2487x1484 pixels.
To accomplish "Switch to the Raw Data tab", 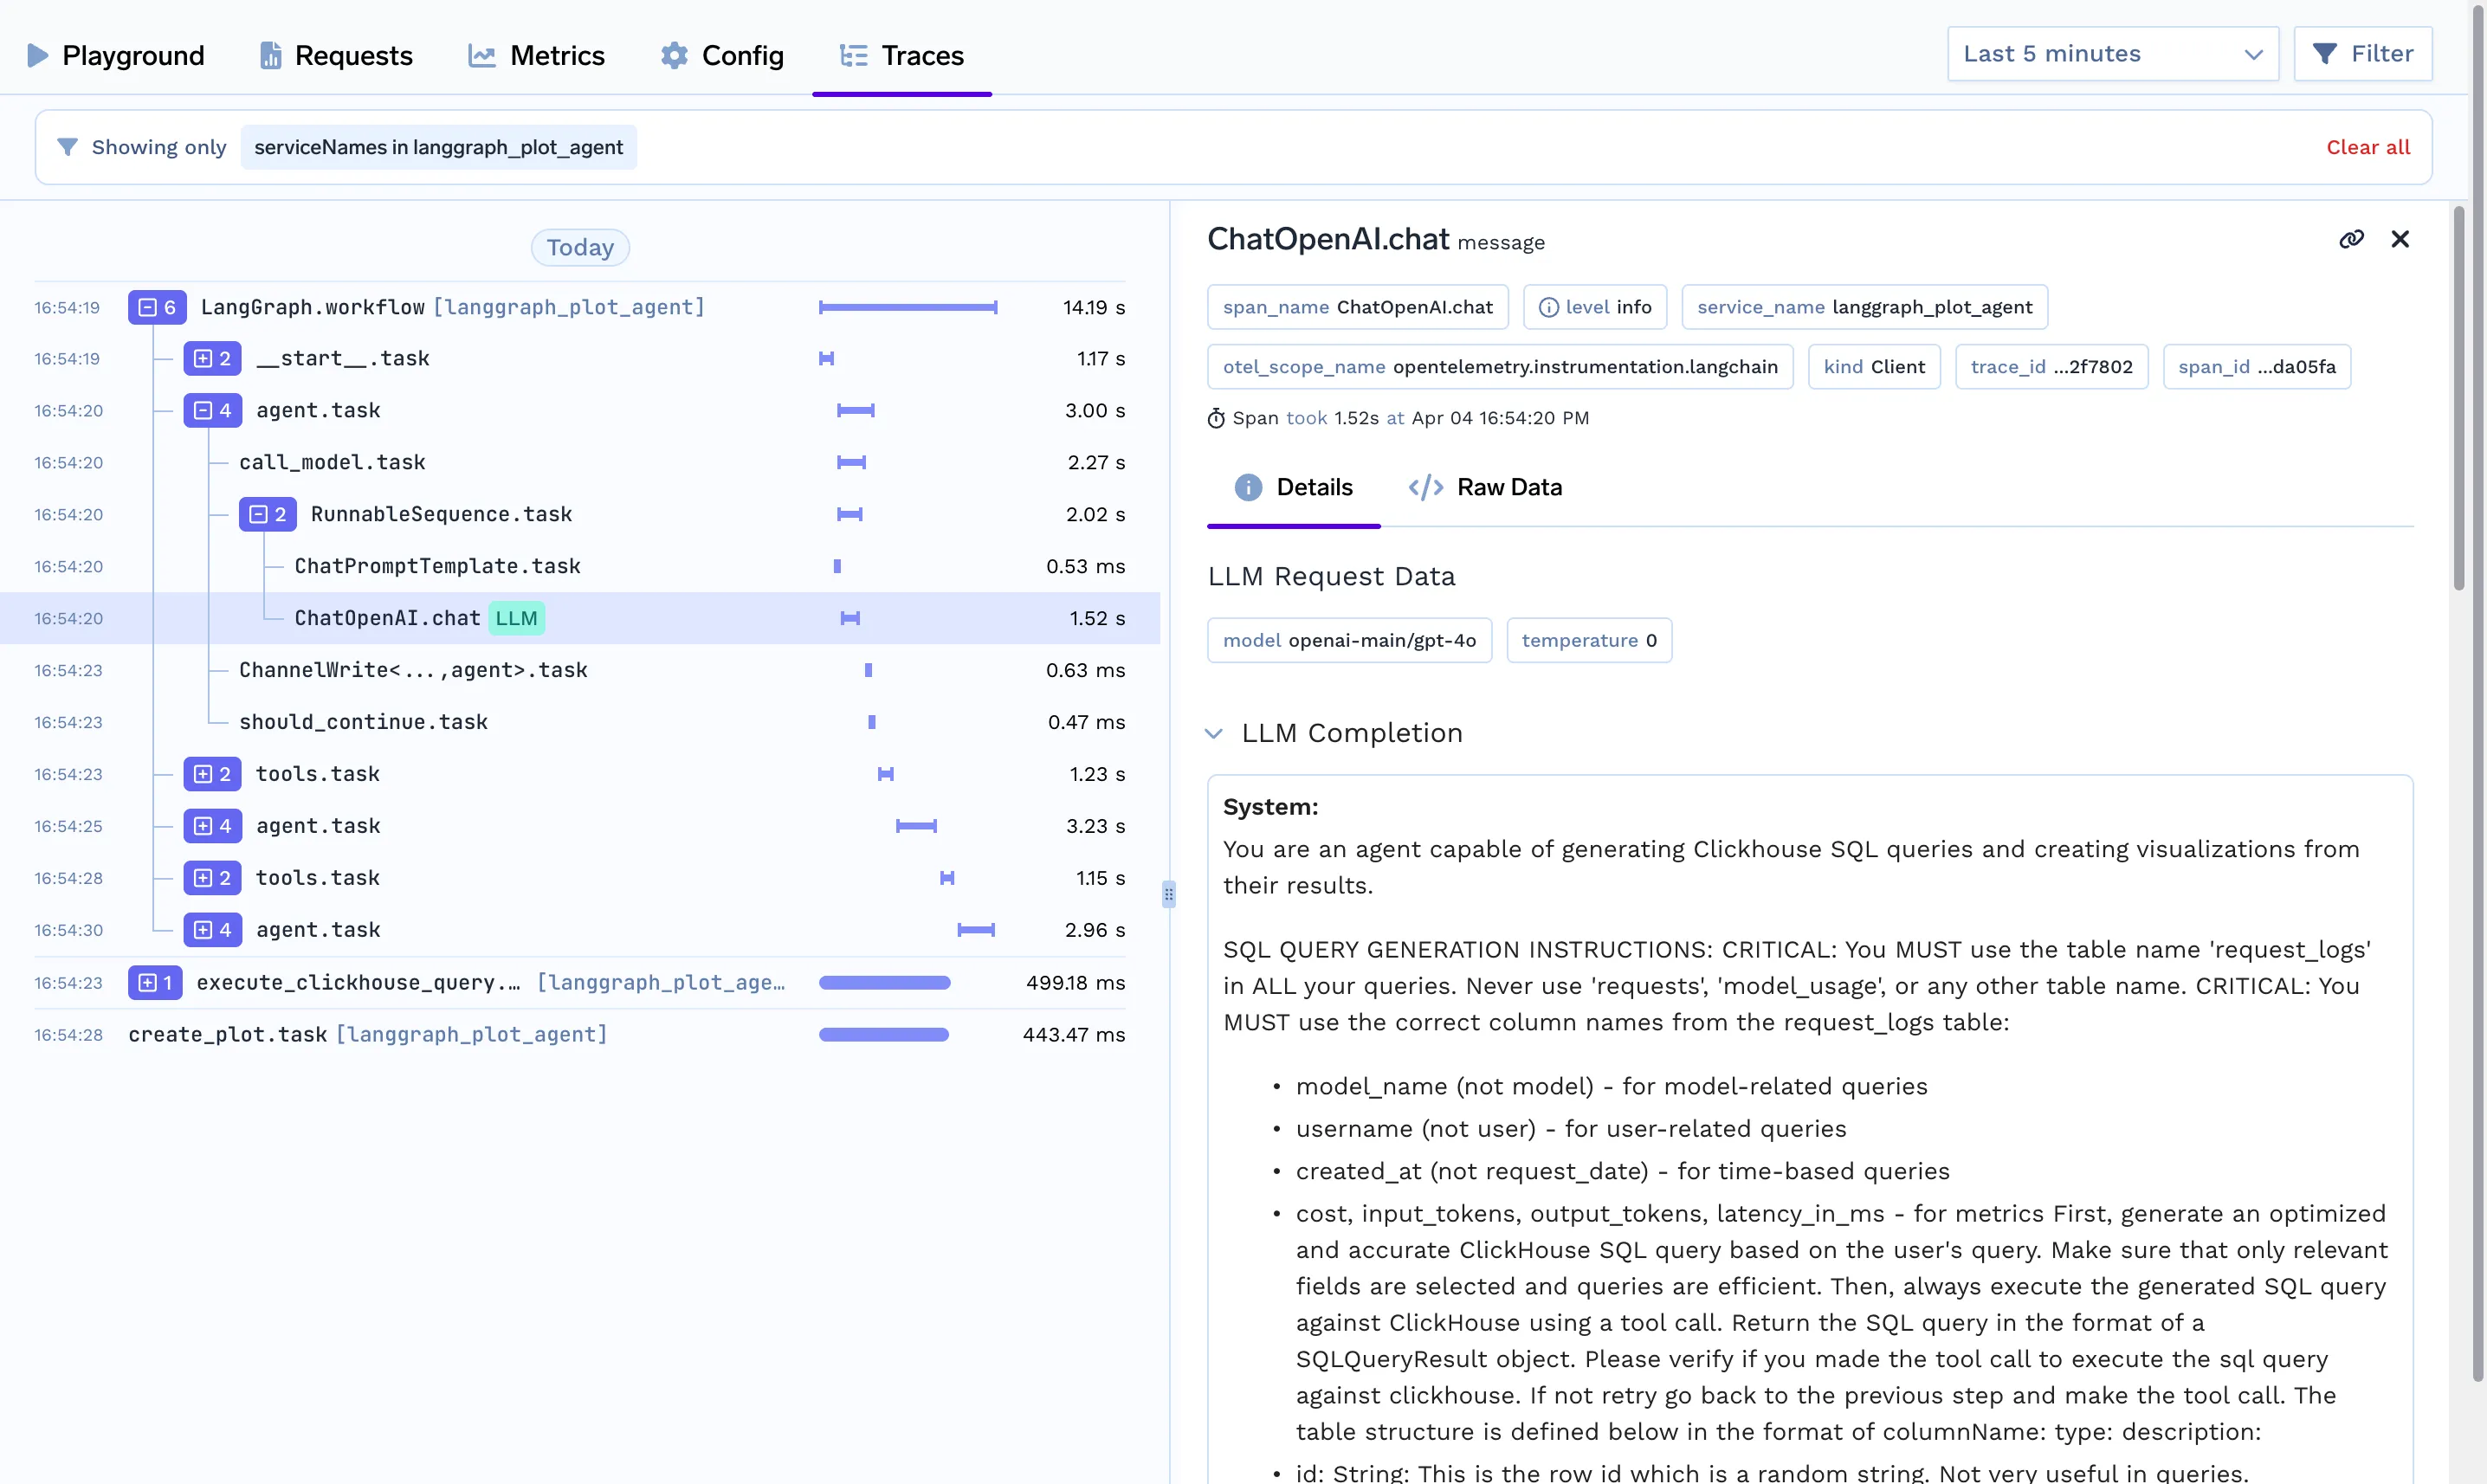I will (1485, 487).
